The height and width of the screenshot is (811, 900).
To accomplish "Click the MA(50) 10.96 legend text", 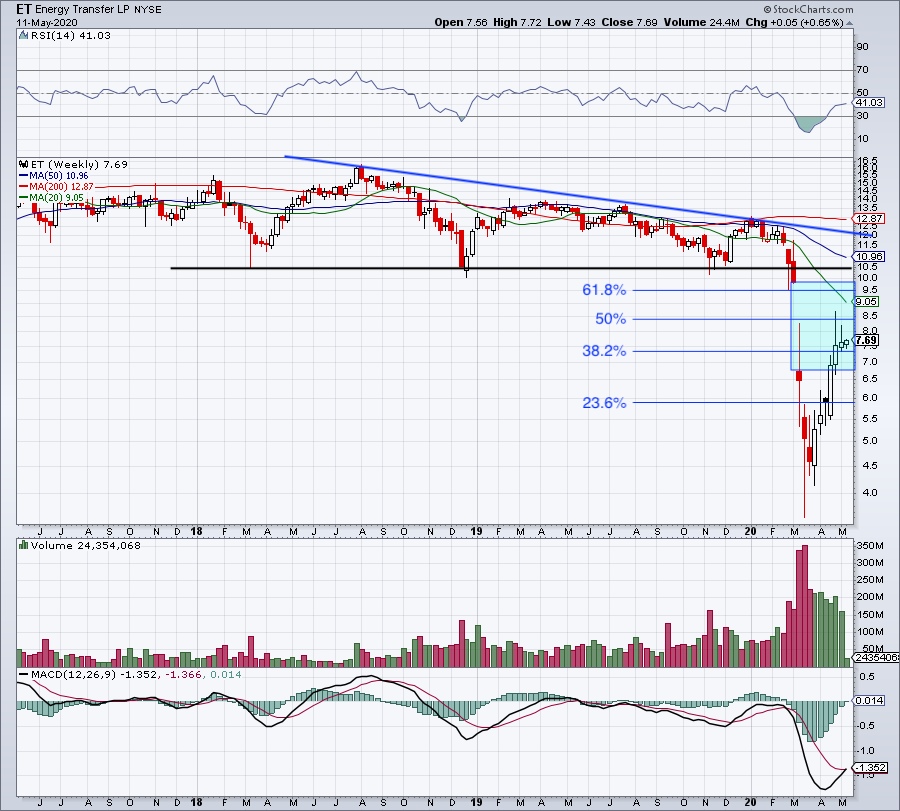I will coord(59,176).
